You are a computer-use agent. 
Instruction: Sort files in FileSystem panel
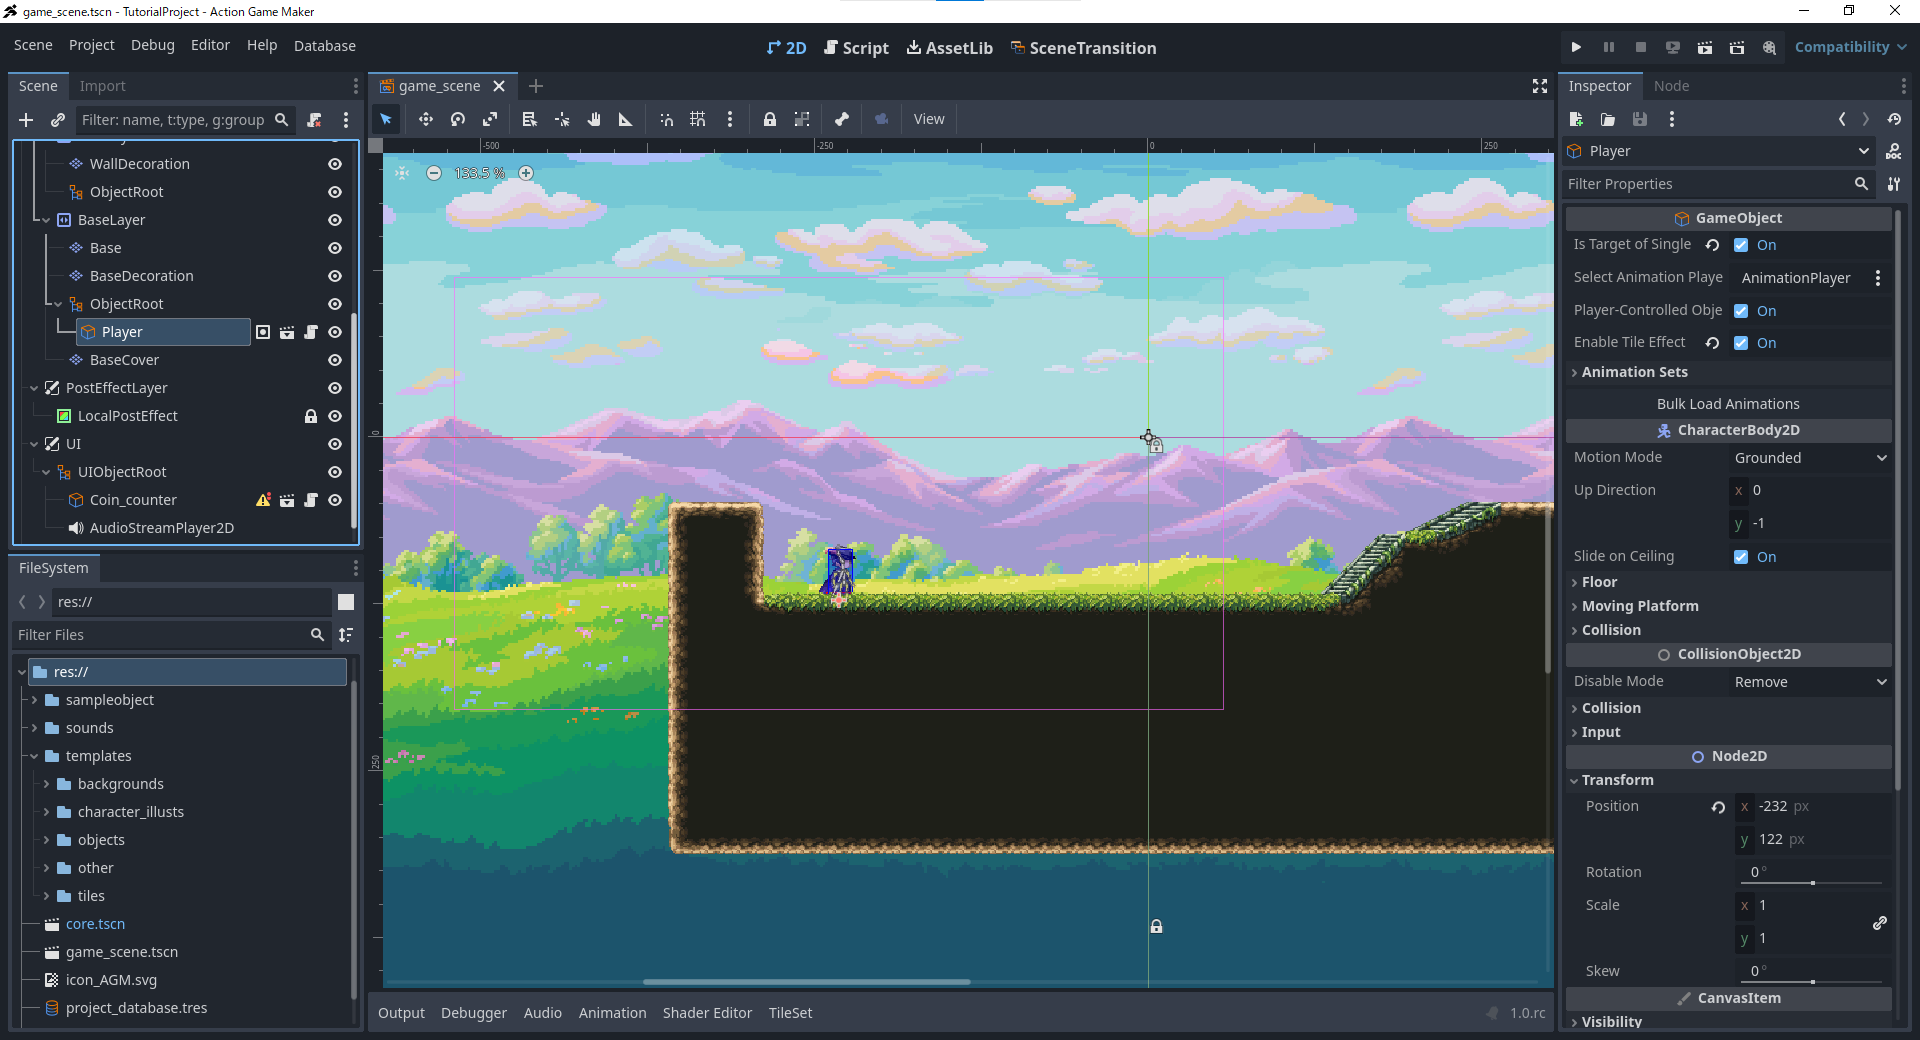point(346,635)
